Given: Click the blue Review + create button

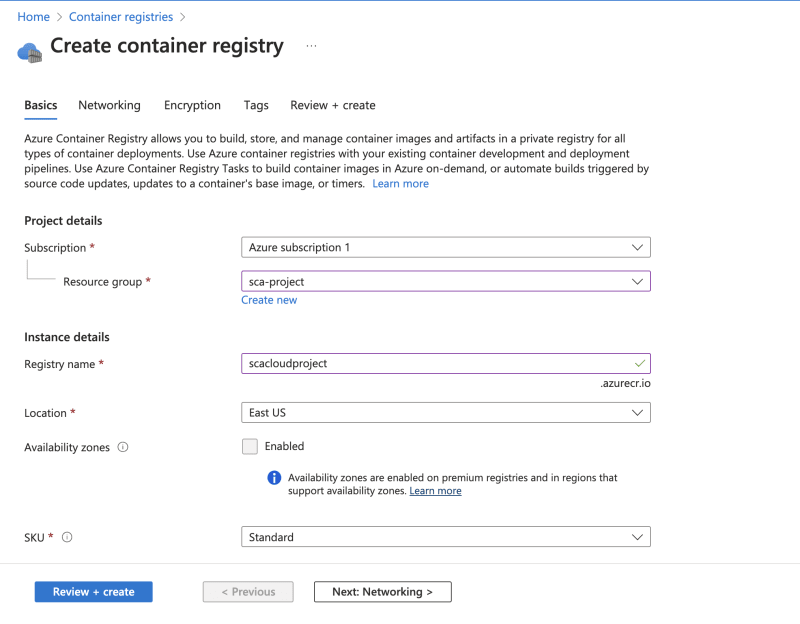Looking at the screenshot, I should point(93,592).
